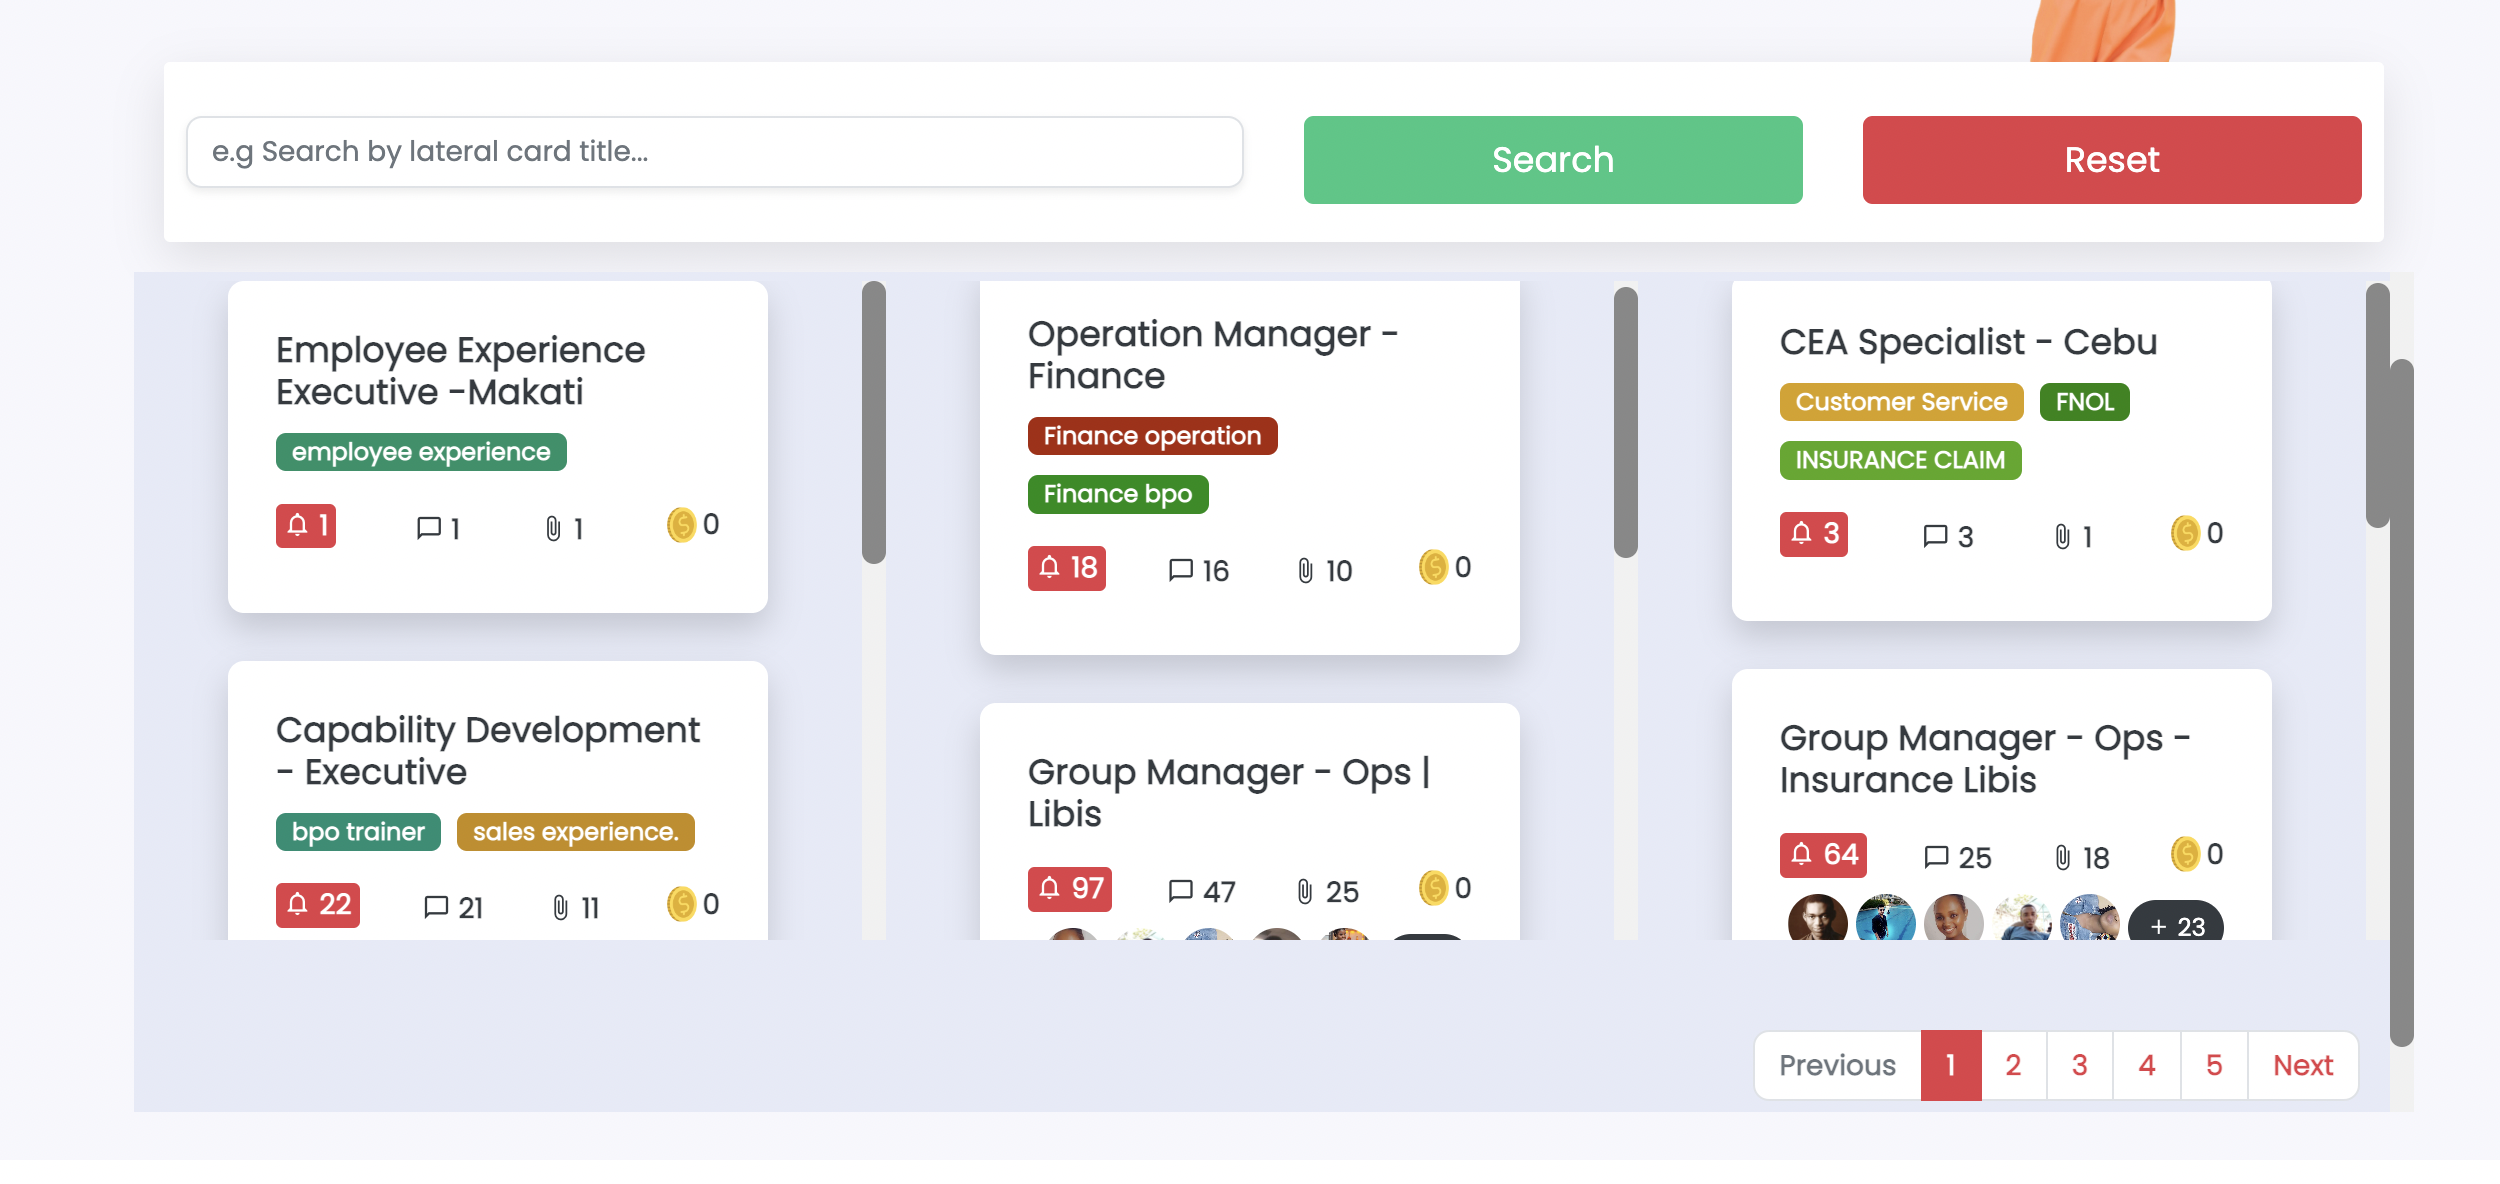Click the +23 more members badge
The width and height of the screenshot is (2500, 1184).
2176,924
